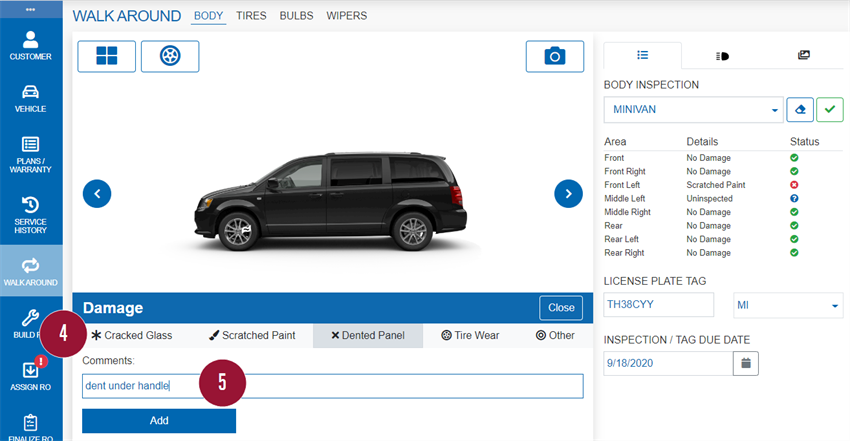
Task: Open the Build RO wrench item
Action: tap(27, 324)
